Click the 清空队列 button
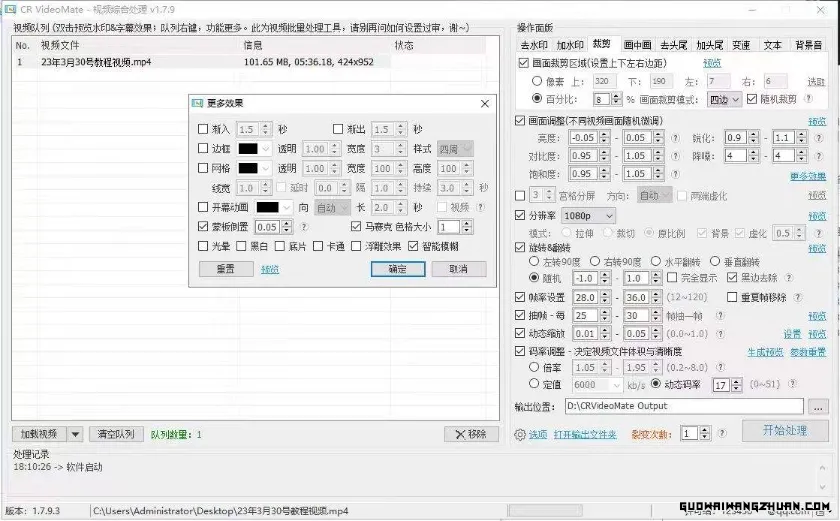Screen dimensions: 840x521 [x=116, y=434]
